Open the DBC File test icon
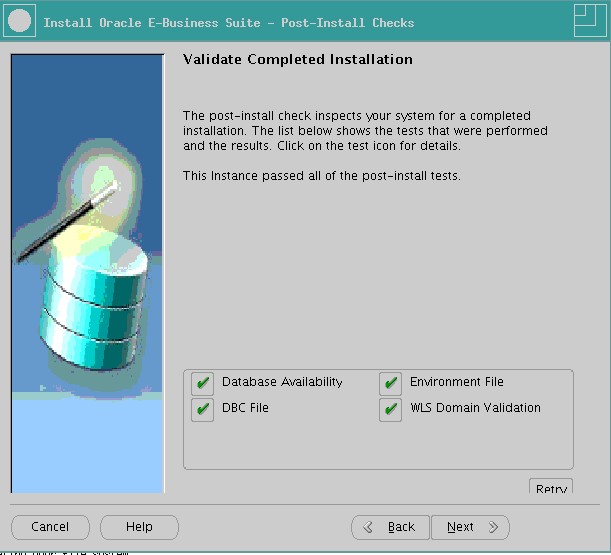This screenshot has width=611, height=555. point(202,409)
